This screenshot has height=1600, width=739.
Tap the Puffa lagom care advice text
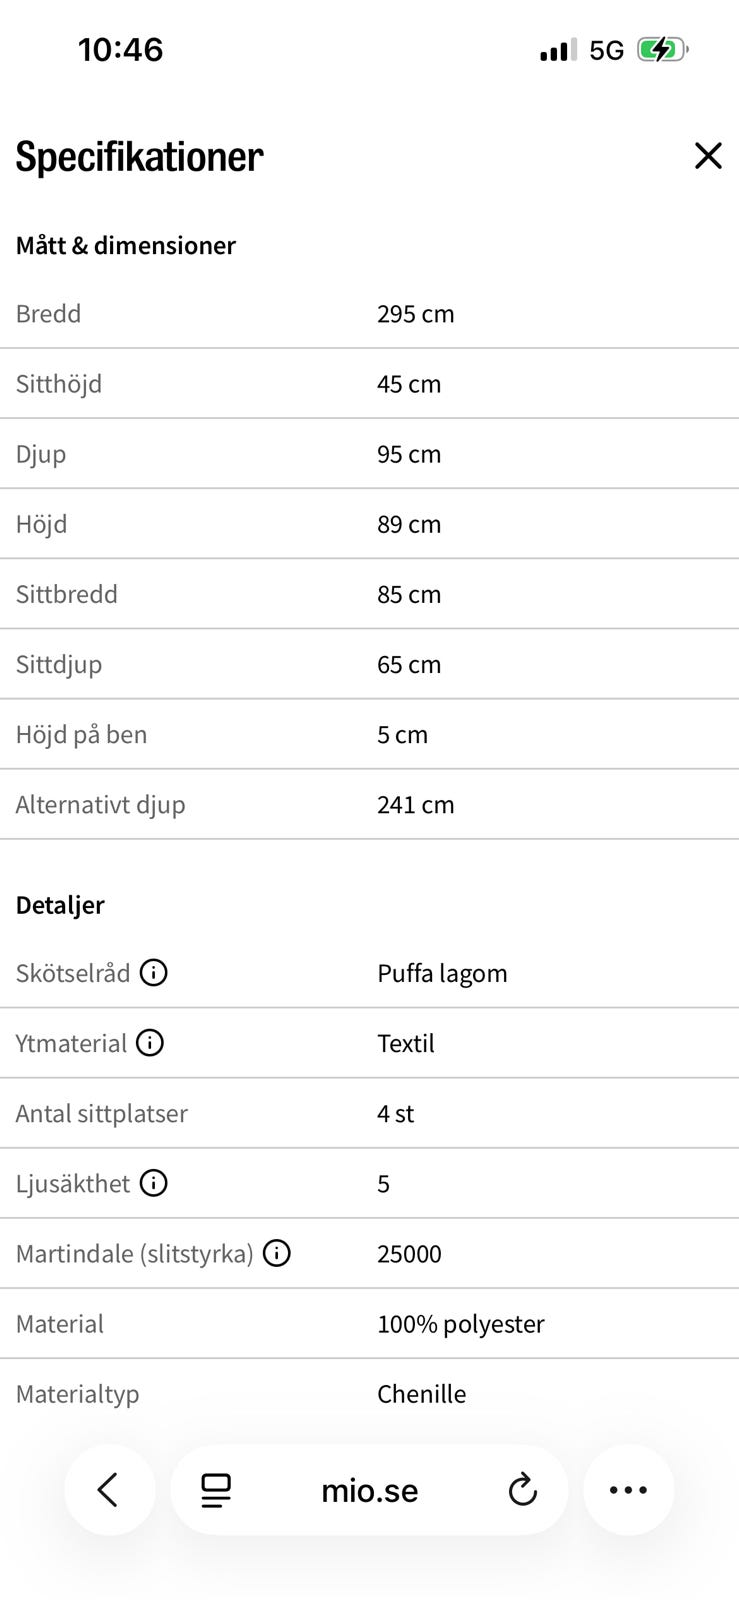pyautogui.click(x=442, y=973)
